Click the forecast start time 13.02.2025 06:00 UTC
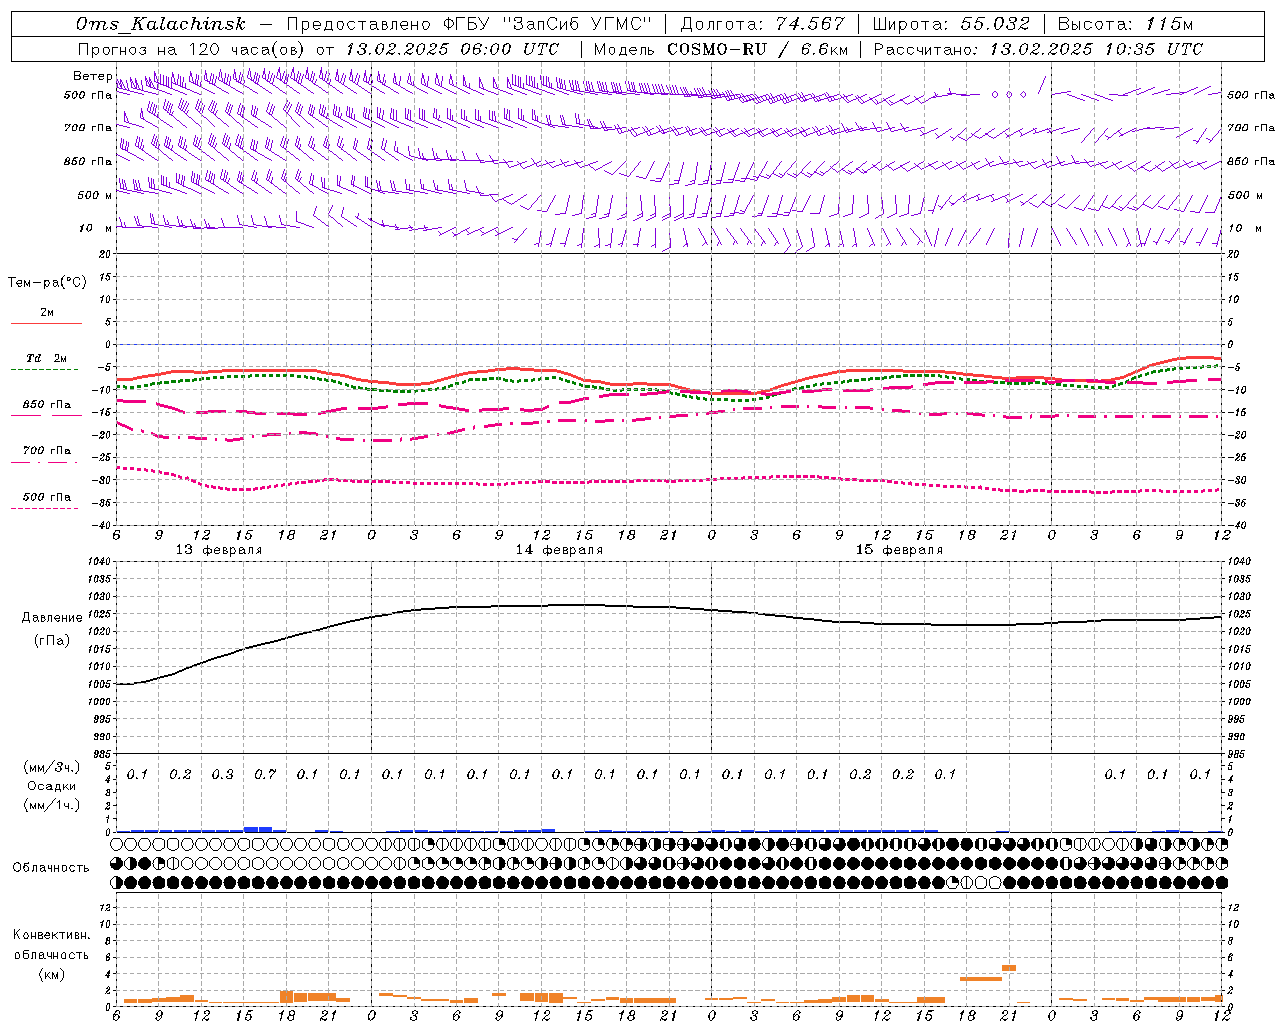The image size is (1280, 1024). pos(452,49)
